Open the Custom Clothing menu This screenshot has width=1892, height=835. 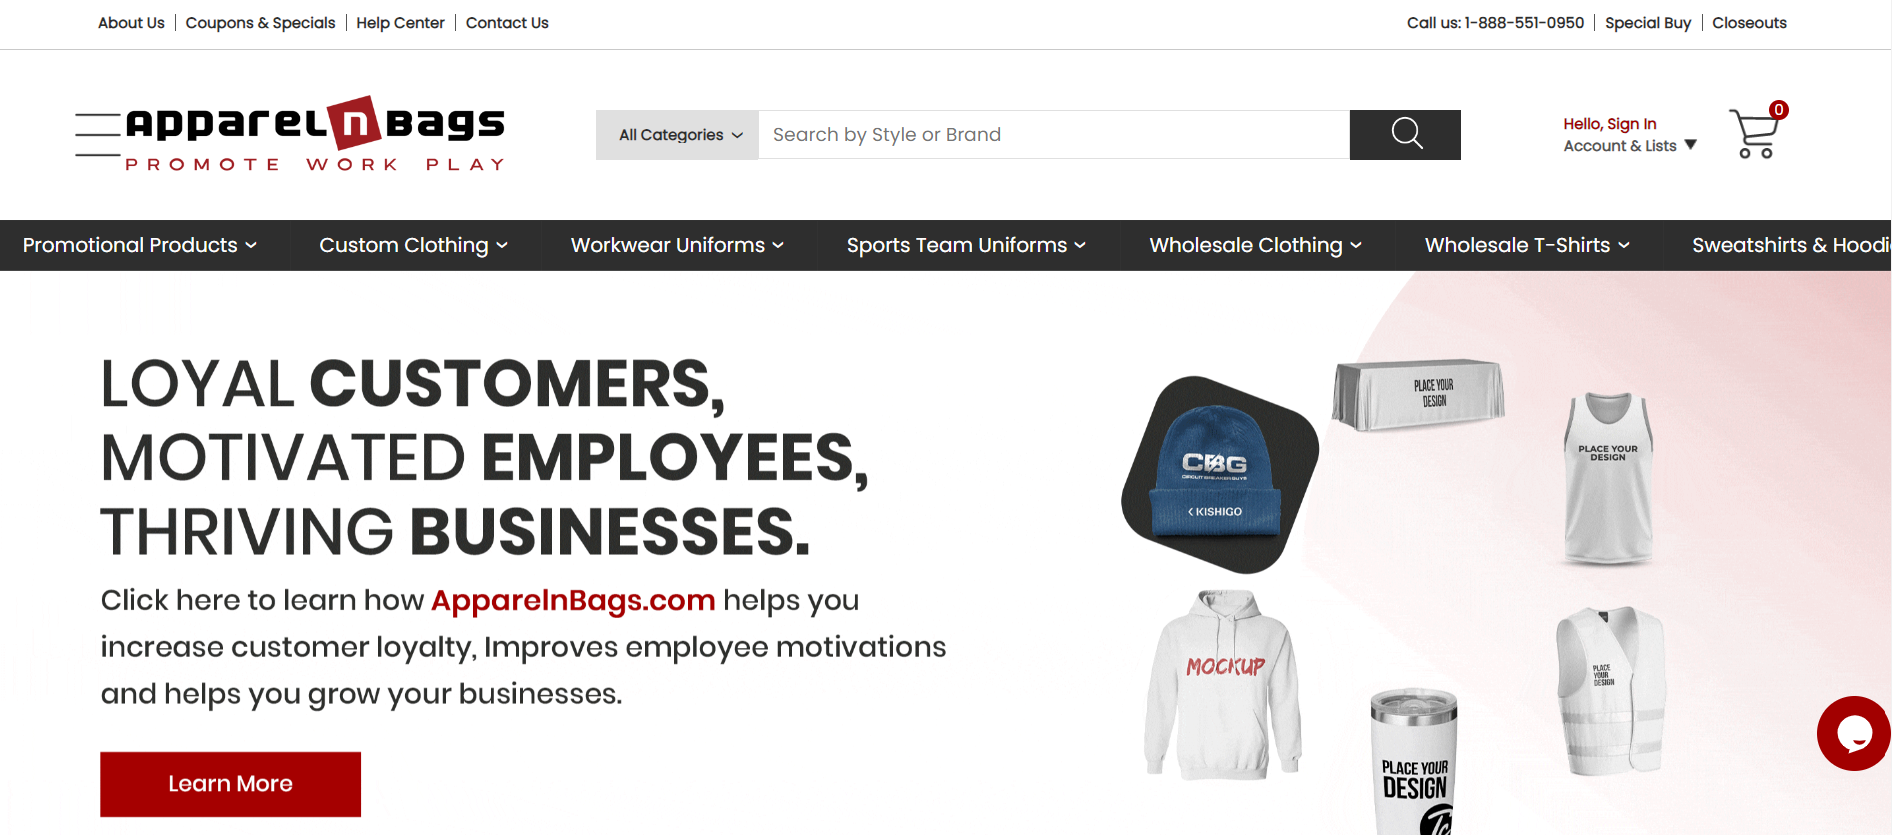pyautogui.click(x=414, y=245)
